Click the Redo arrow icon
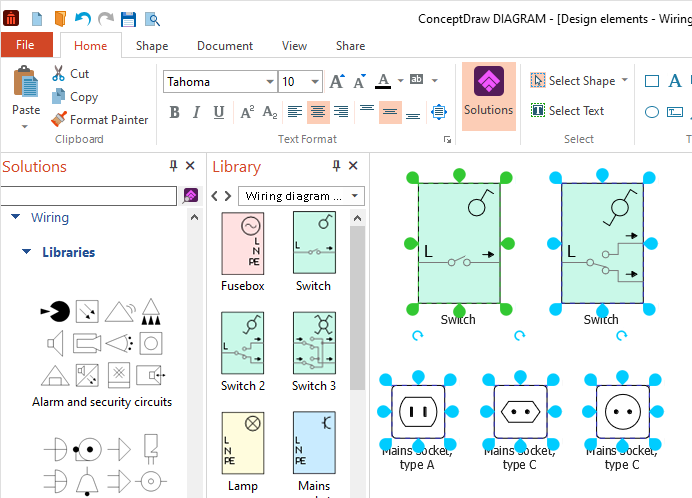Viewport: 692px width, 498px height. [106, 19]
